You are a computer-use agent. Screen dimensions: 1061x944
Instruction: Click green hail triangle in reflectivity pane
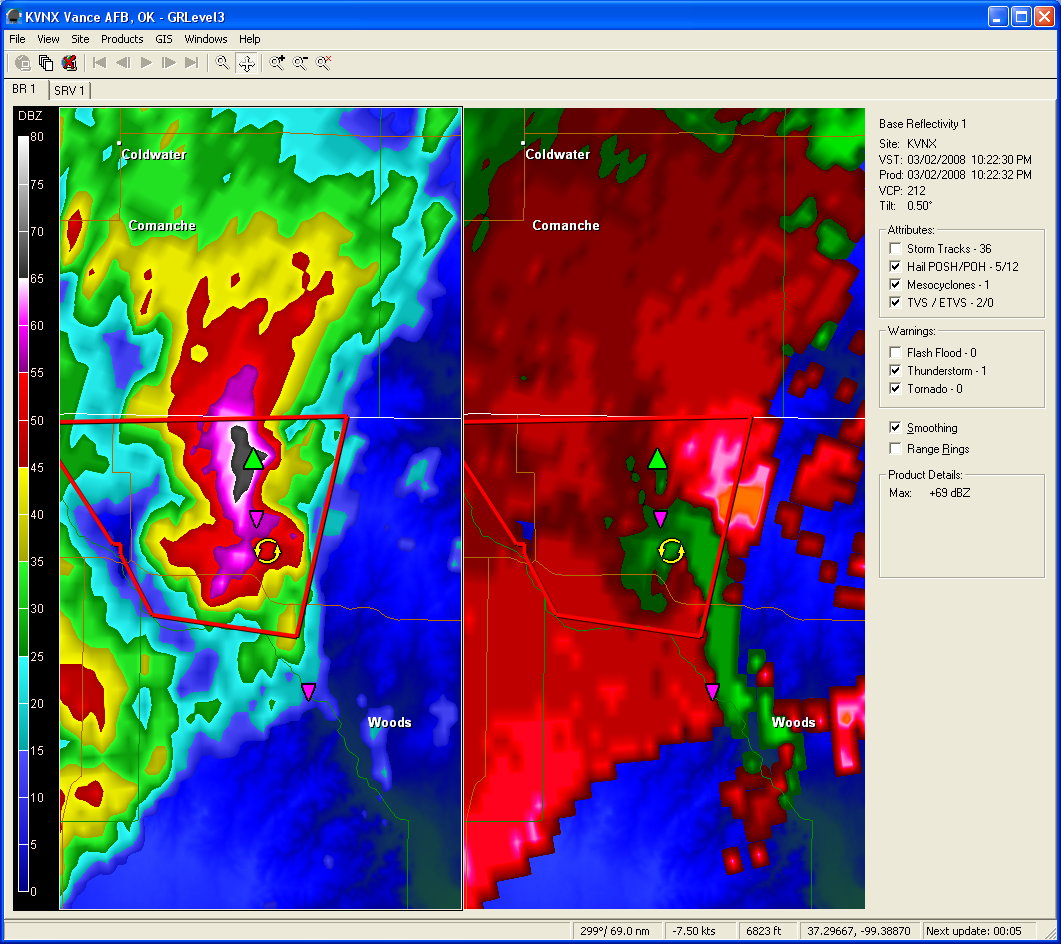click(253, 459)
